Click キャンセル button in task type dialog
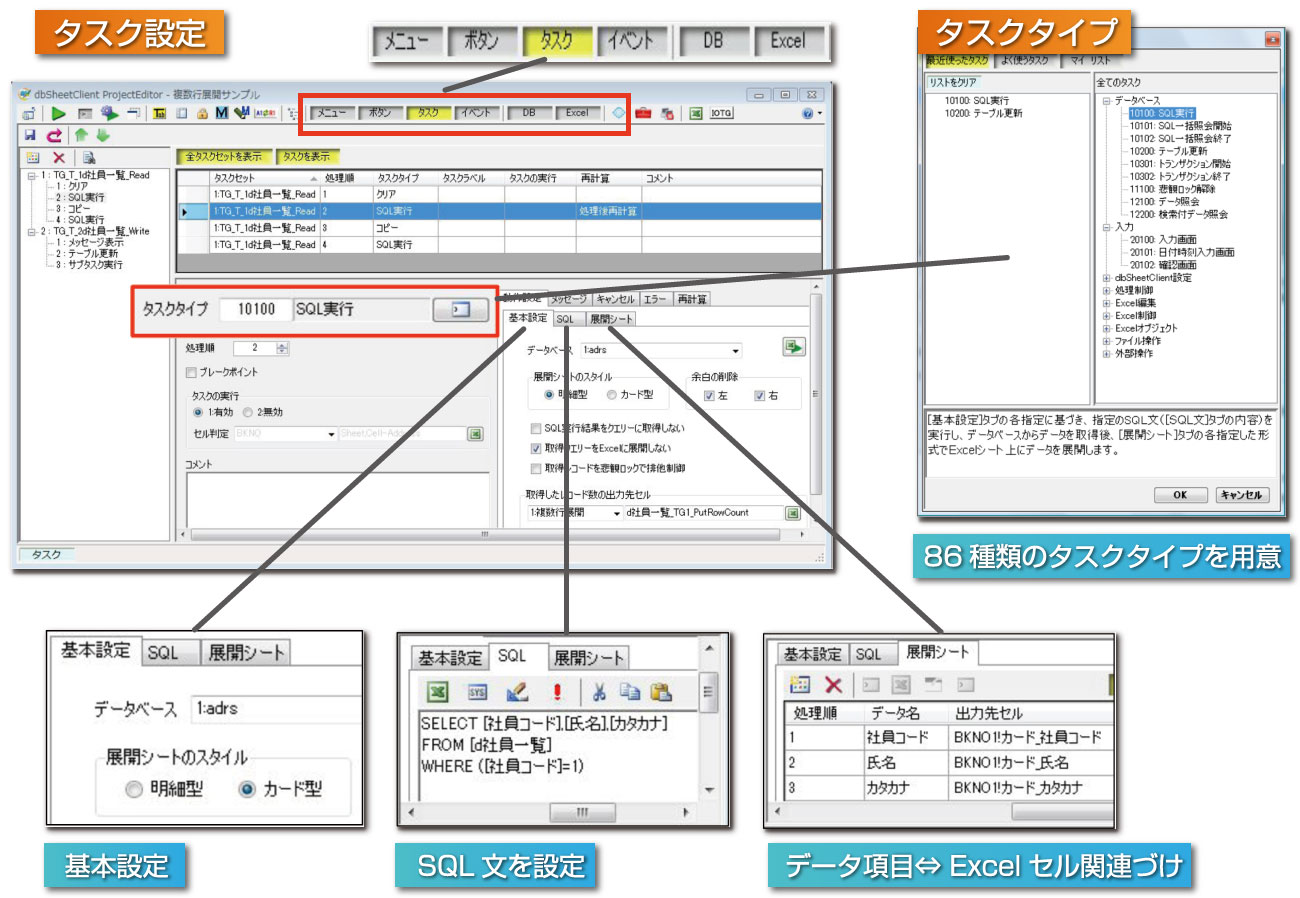Image resolution: width=1300 pixels, height=898 pixels. [1242, 495]
